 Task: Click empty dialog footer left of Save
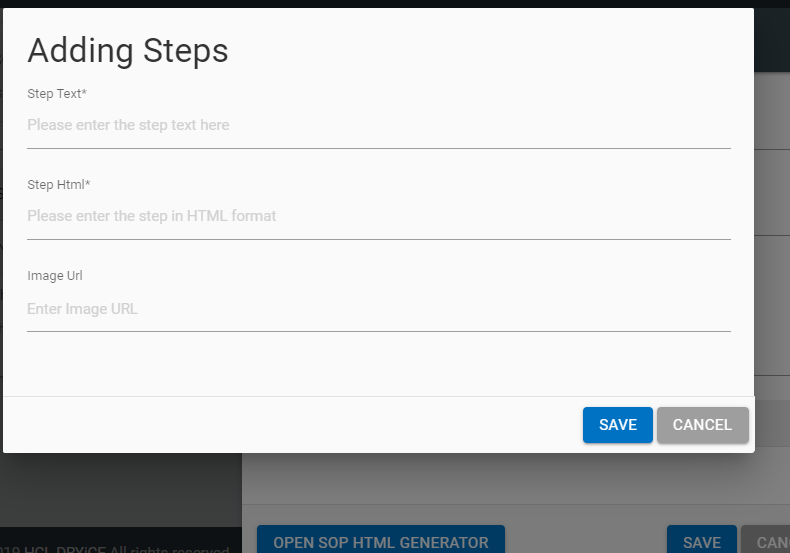tap(290, 425)
